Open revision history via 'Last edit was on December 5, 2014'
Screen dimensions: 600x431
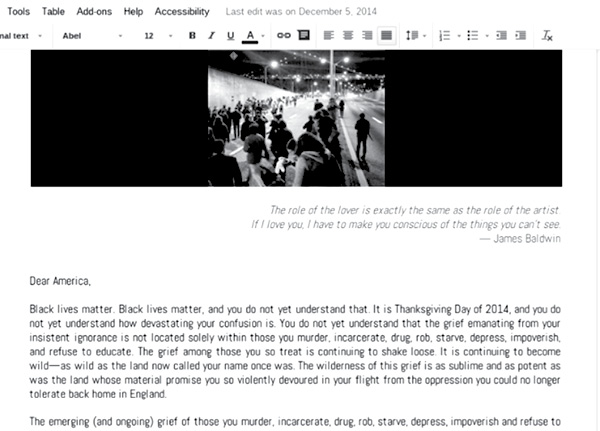click(301, 11)
